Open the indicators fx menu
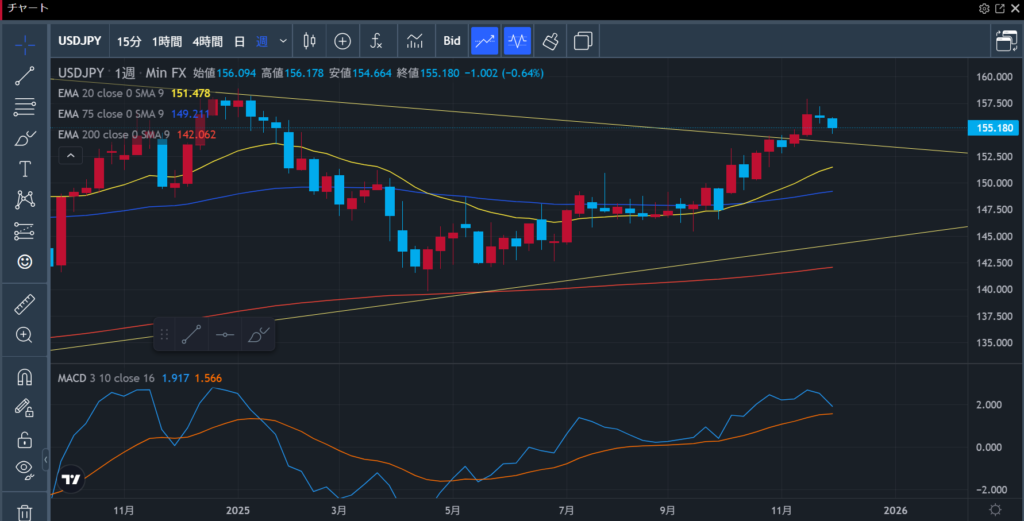This screenshot has height=521, width=1024. [x=376, y=41]
